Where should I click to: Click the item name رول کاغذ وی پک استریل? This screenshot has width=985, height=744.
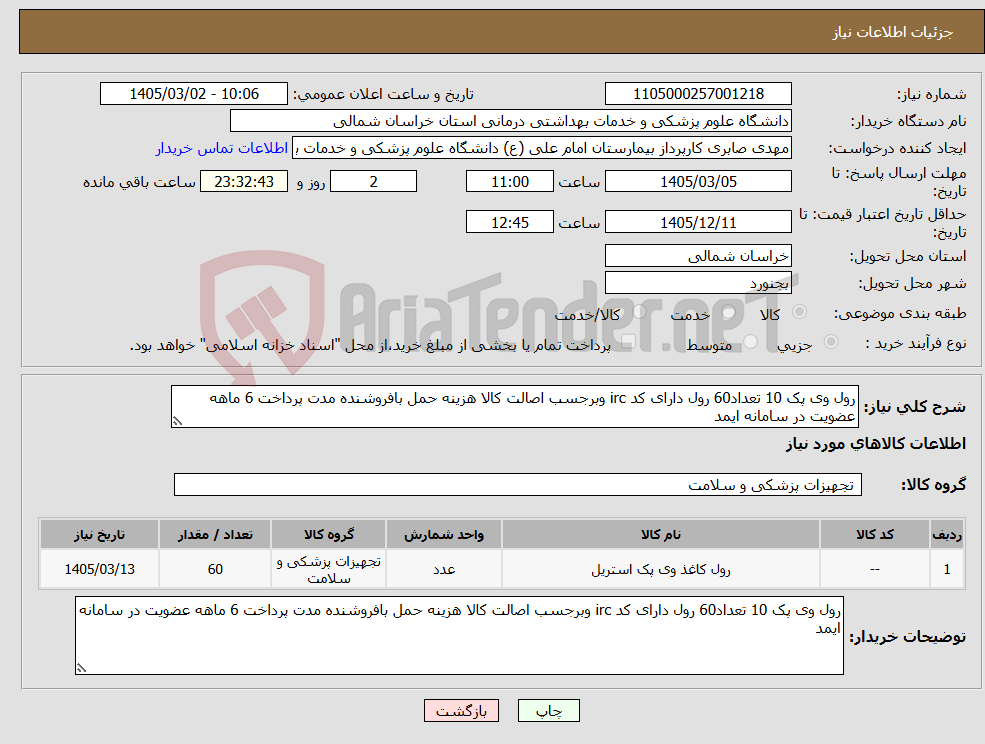click(x=661, y=569)
